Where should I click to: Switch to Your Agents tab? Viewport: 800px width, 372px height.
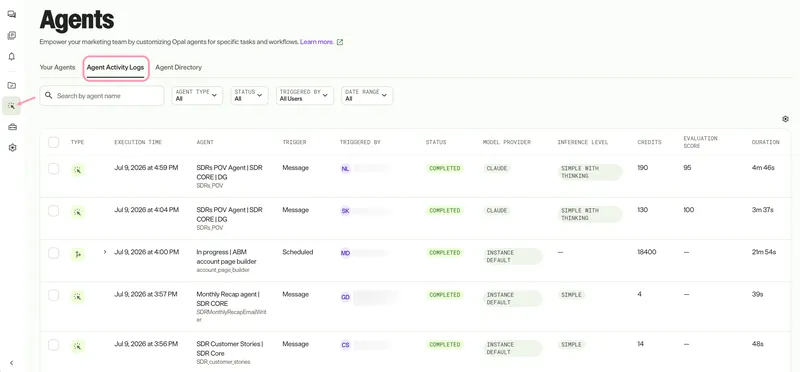tap(57, 67)
